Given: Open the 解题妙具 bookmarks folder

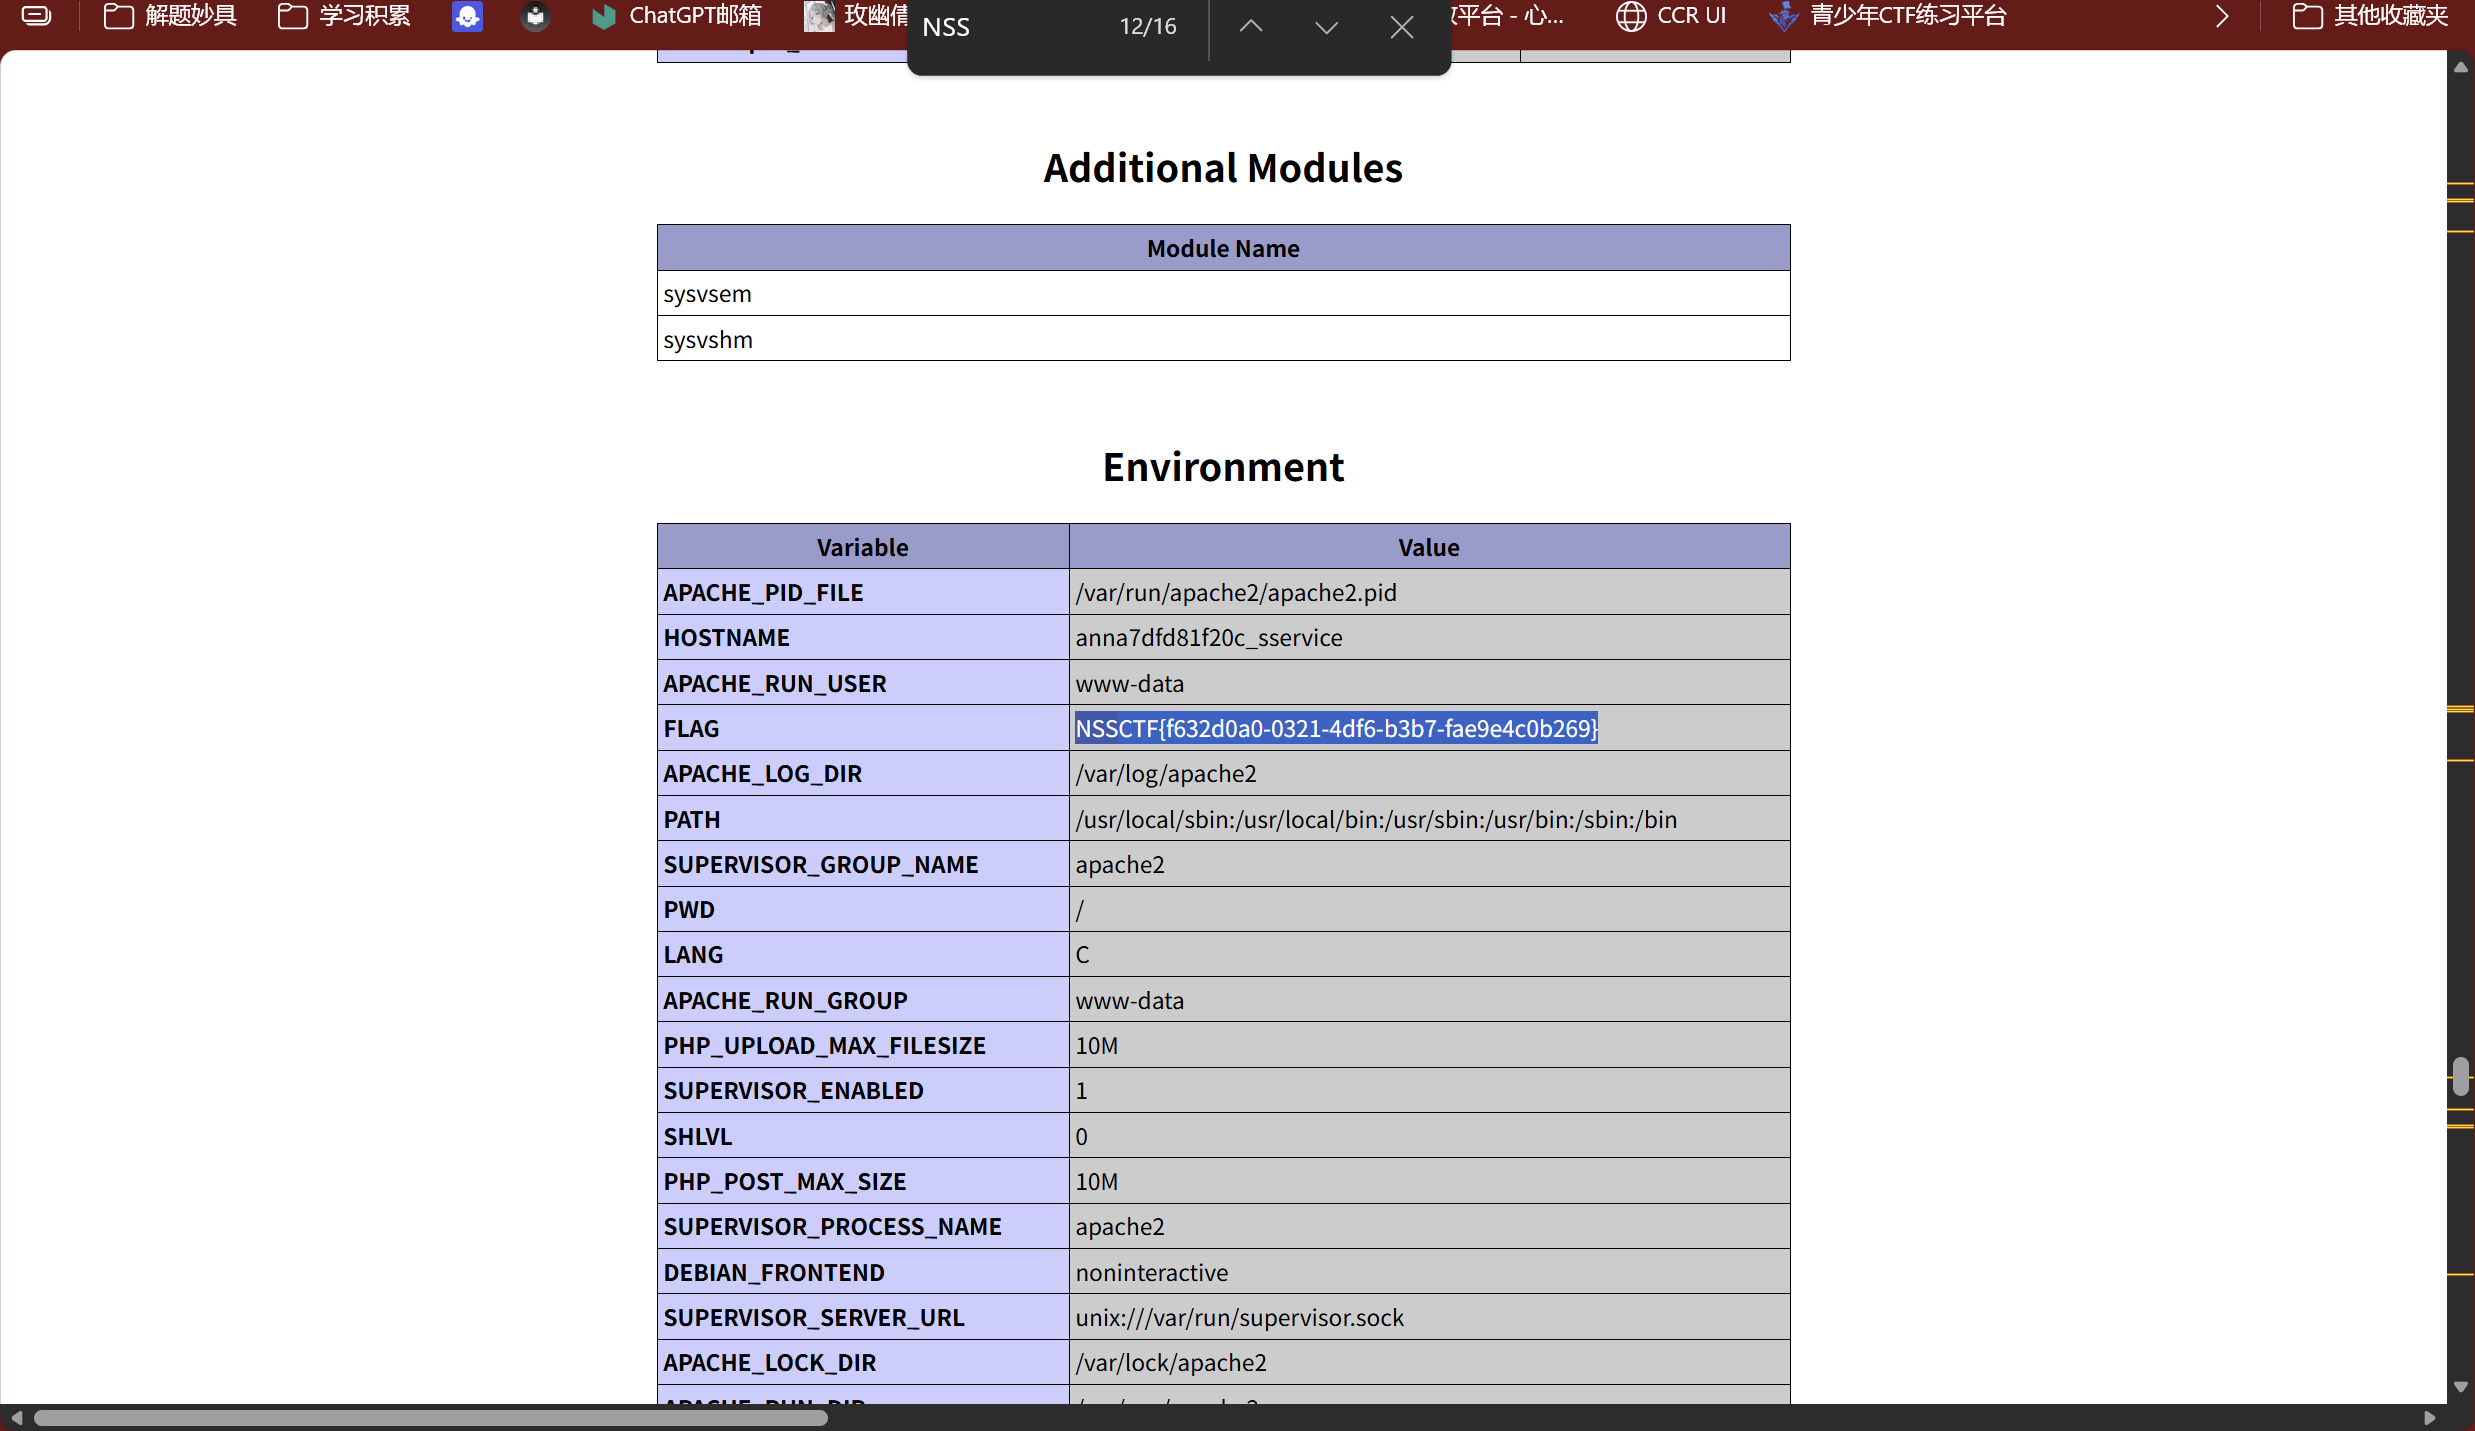Looking at the screenshot, I should 170,16.
